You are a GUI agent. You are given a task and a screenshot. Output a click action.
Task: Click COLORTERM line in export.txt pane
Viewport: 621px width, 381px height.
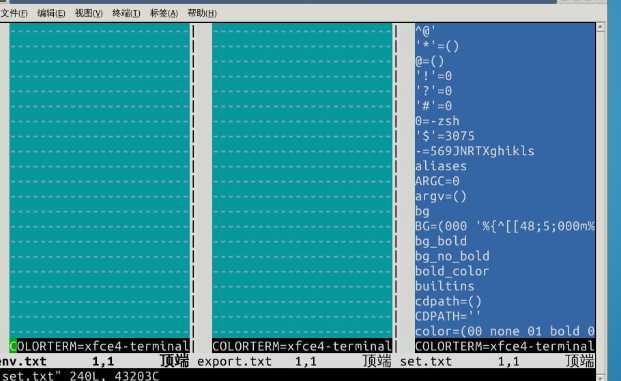click(x=302, y=346)
